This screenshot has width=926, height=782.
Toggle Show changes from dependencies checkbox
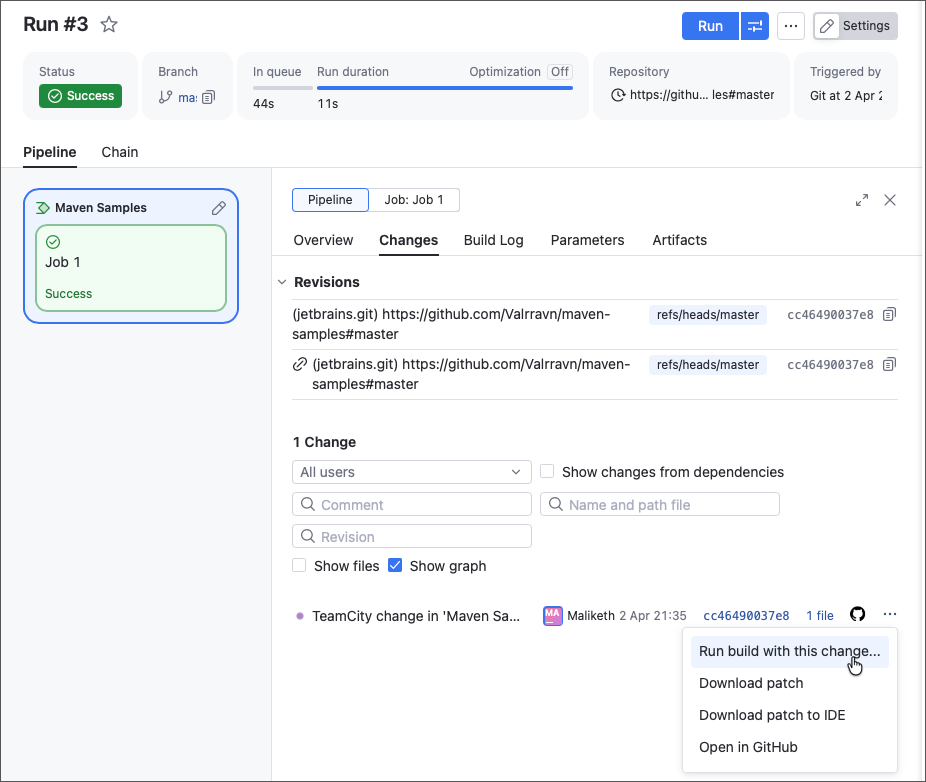pyautogui.click(x=547, y=471)
